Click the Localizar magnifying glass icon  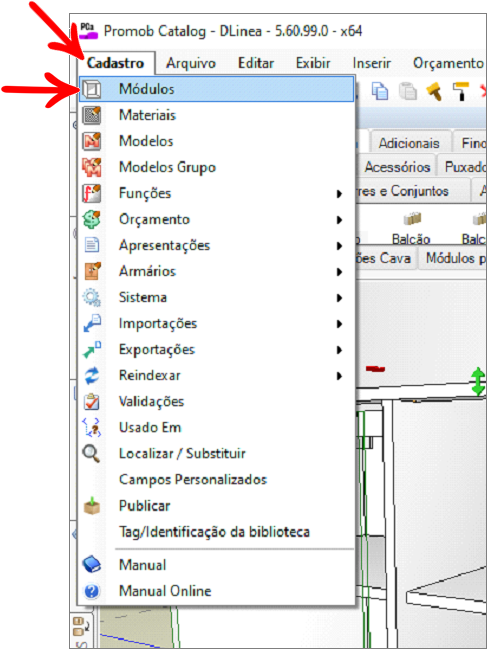(91, 454)
